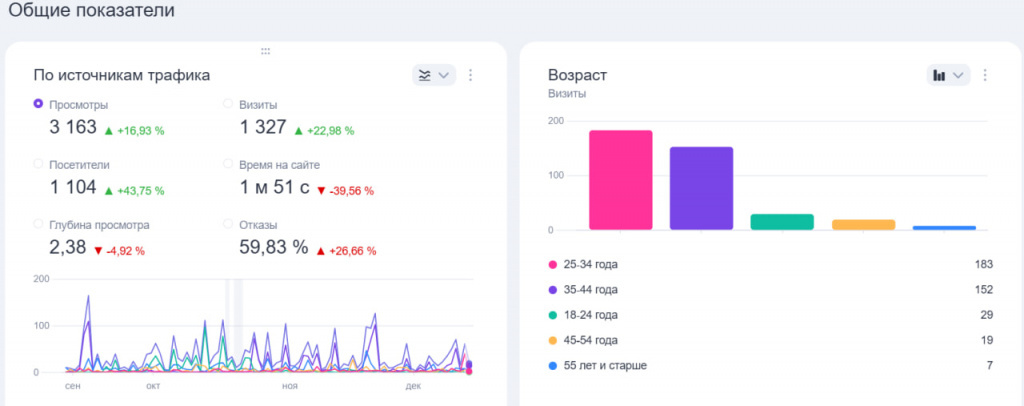The height and width of the screenshot is (406, 1024).
Task: Click the Глубина просмотра value 2,38
Action: coord(68,247)
